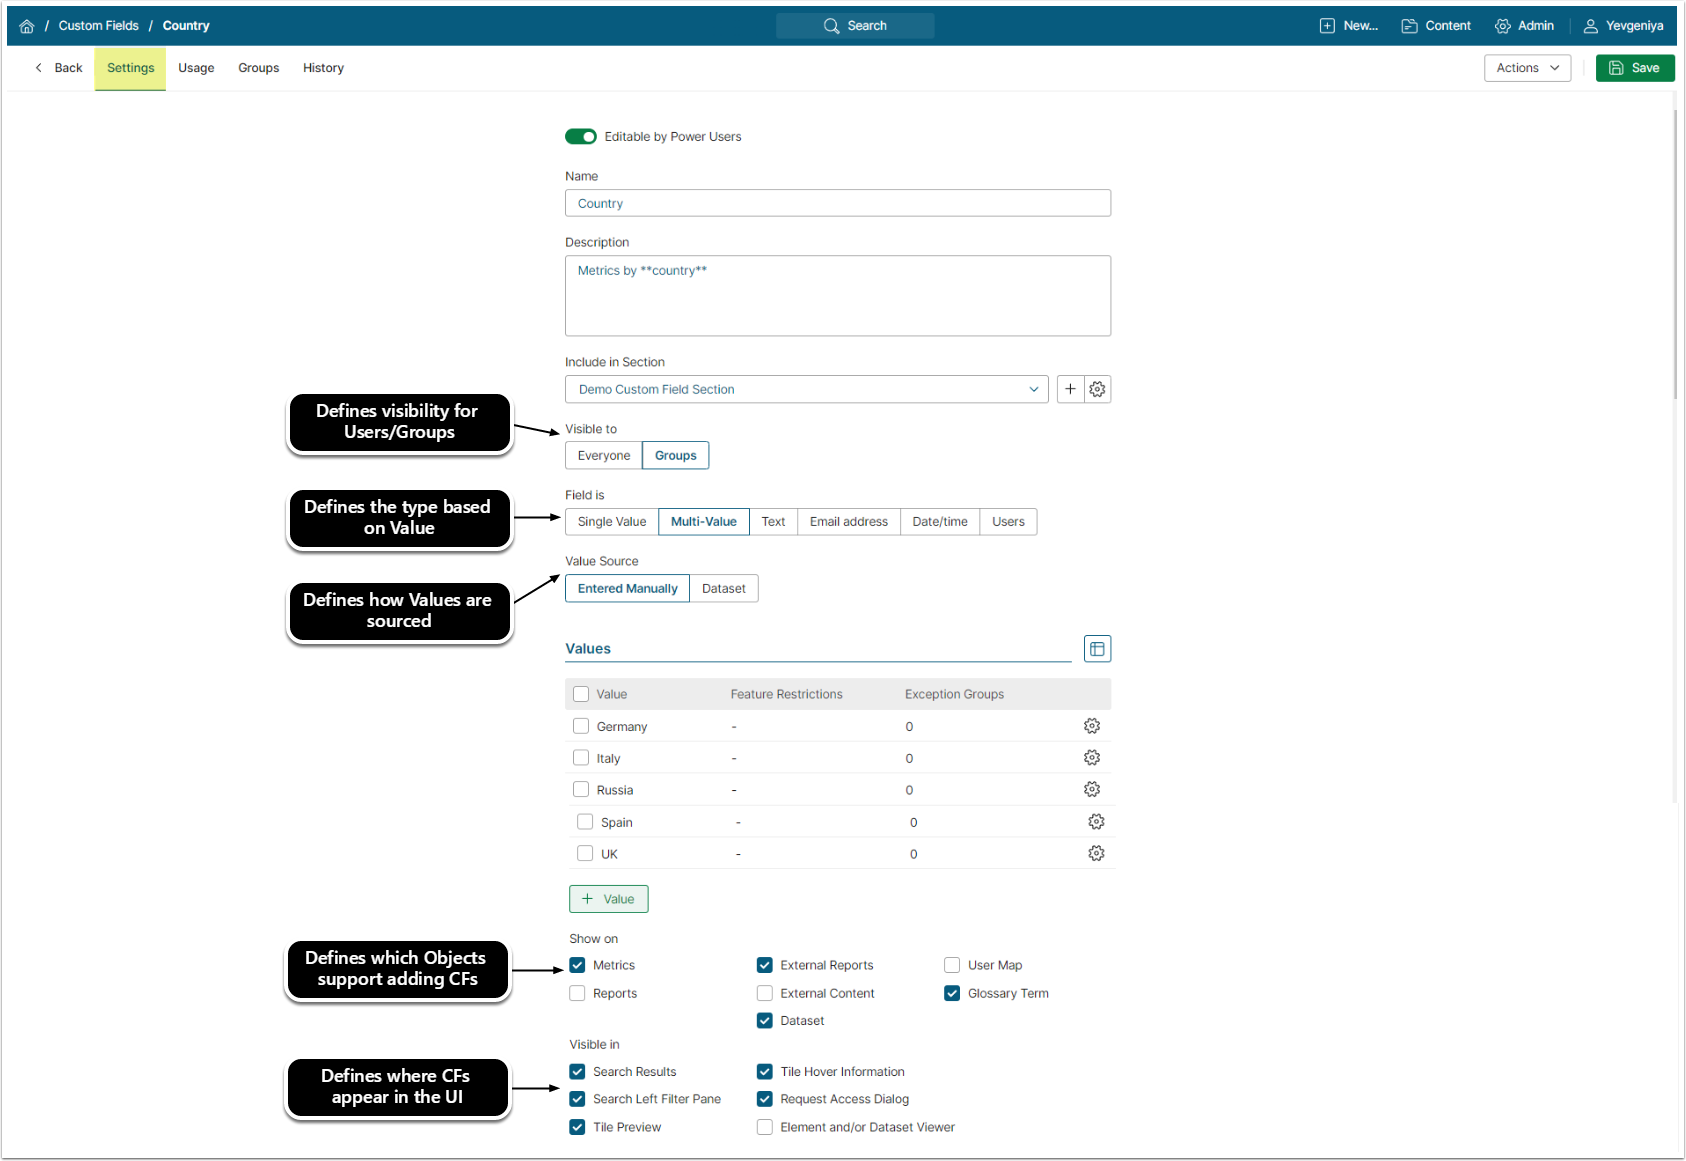Open the New... menu in header
1686x1161 pixels.
[x=1348, y=26]
